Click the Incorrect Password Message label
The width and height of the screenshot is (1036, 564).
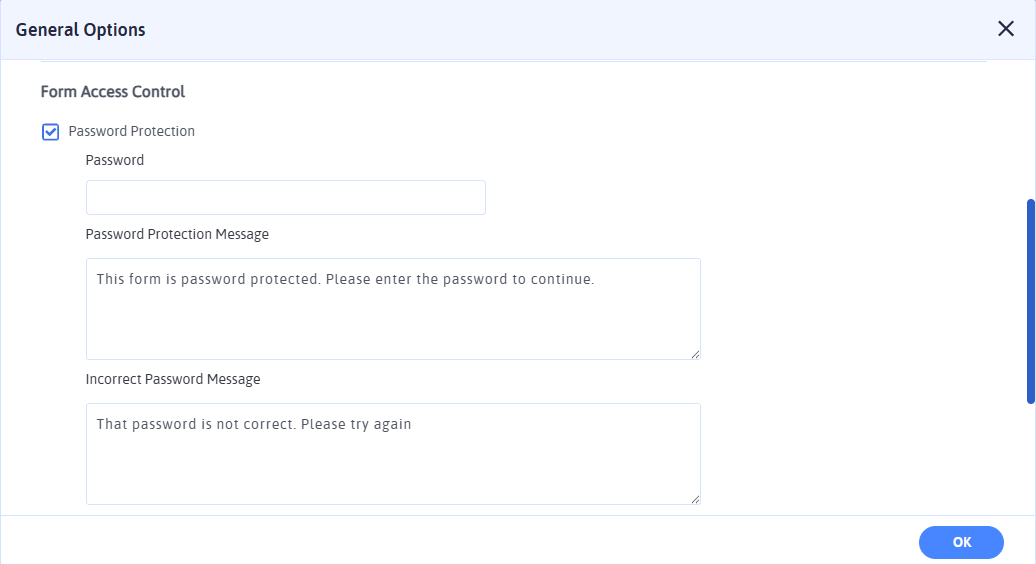tap(173, 379)
